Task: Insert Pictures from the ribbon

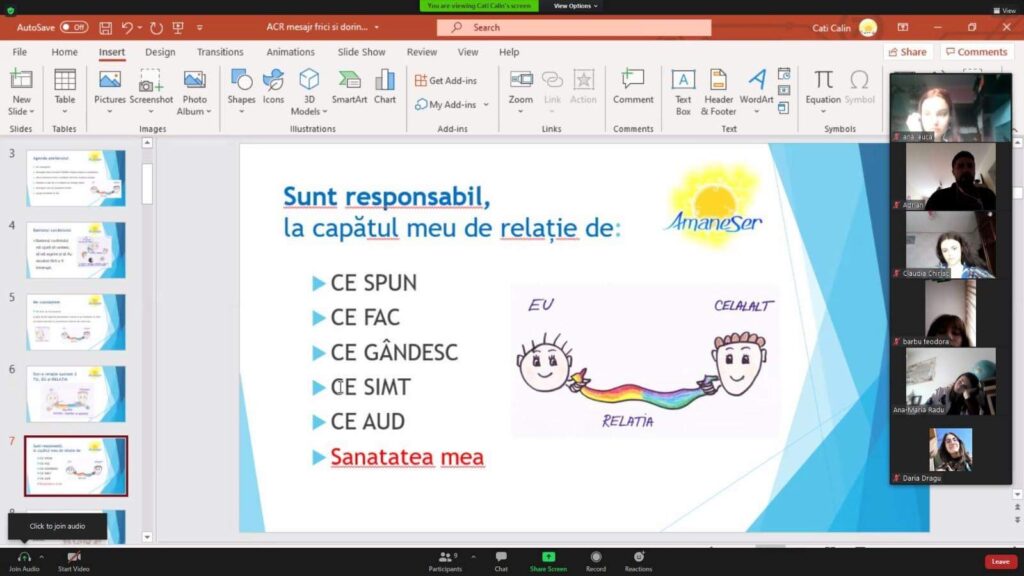Action: coord(110,92)
